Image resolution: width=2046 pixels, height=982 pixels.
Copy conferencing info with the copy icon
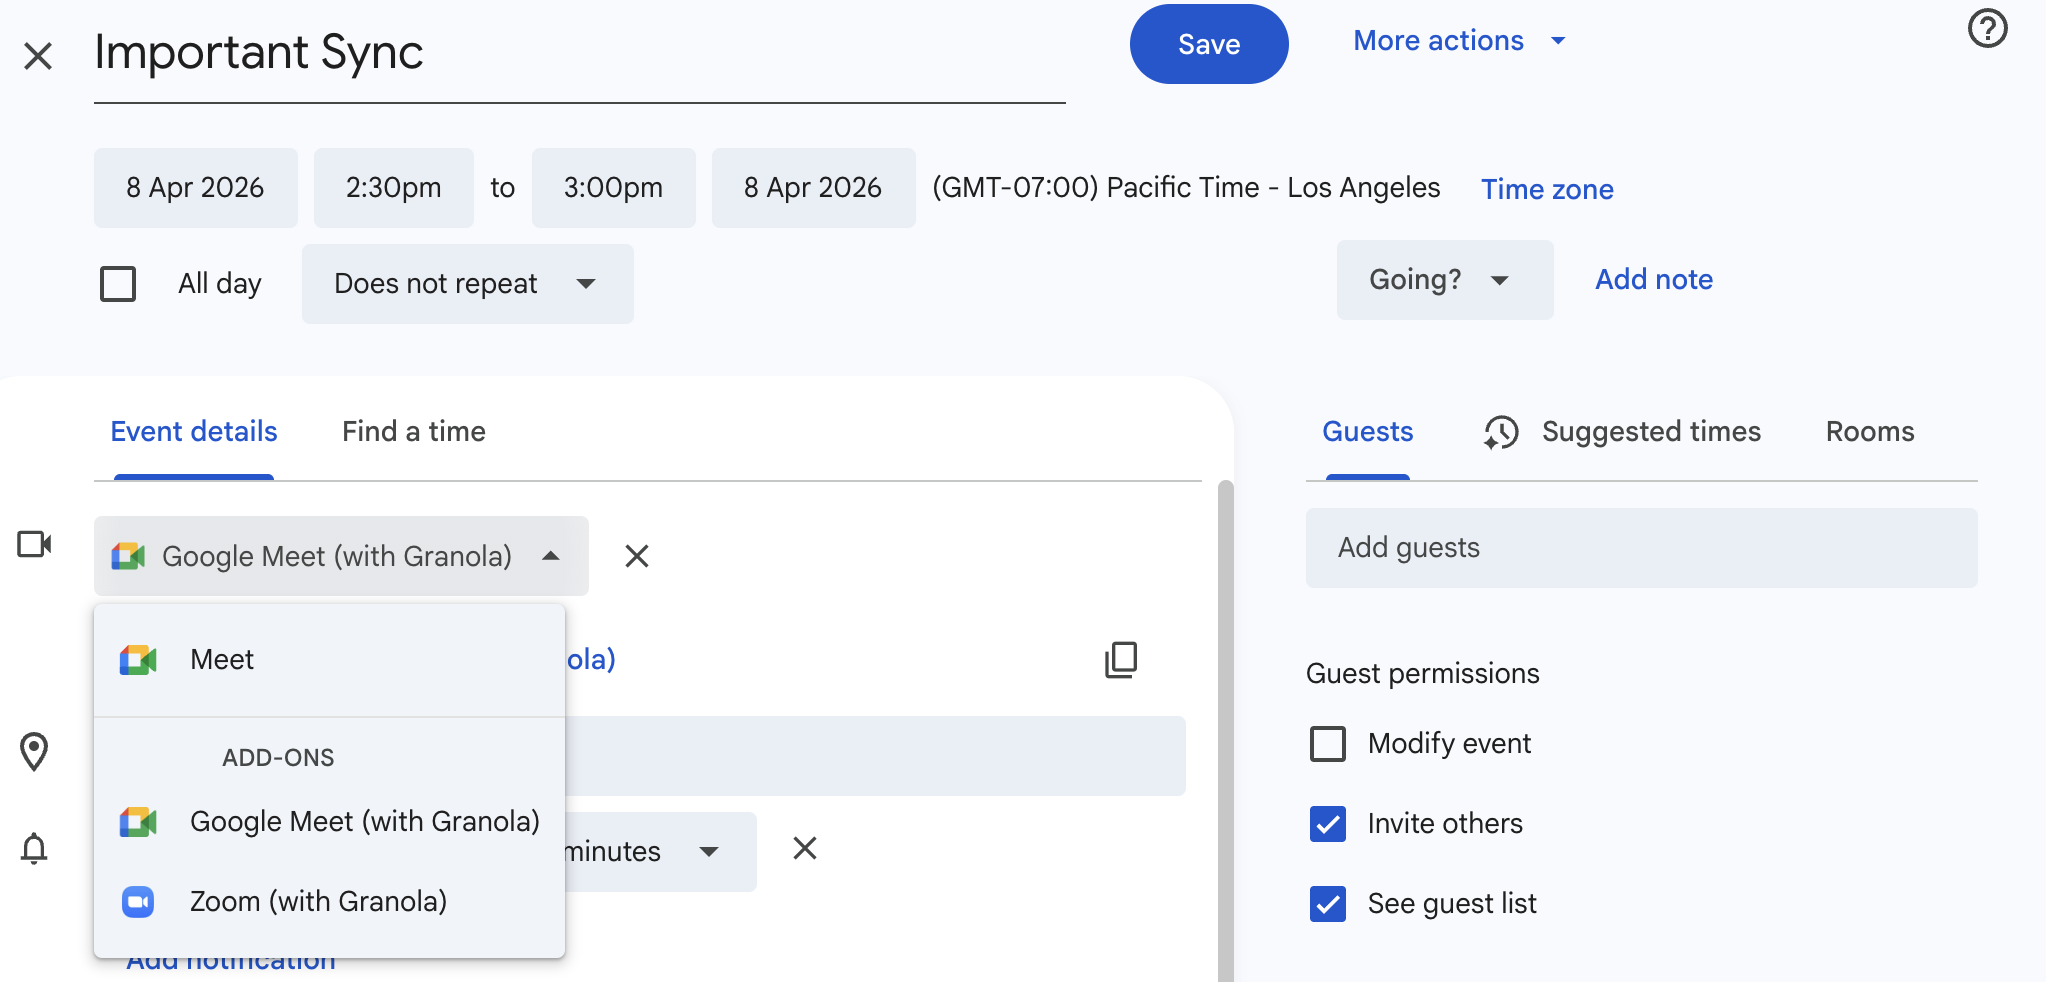[x=1121, y=660]
